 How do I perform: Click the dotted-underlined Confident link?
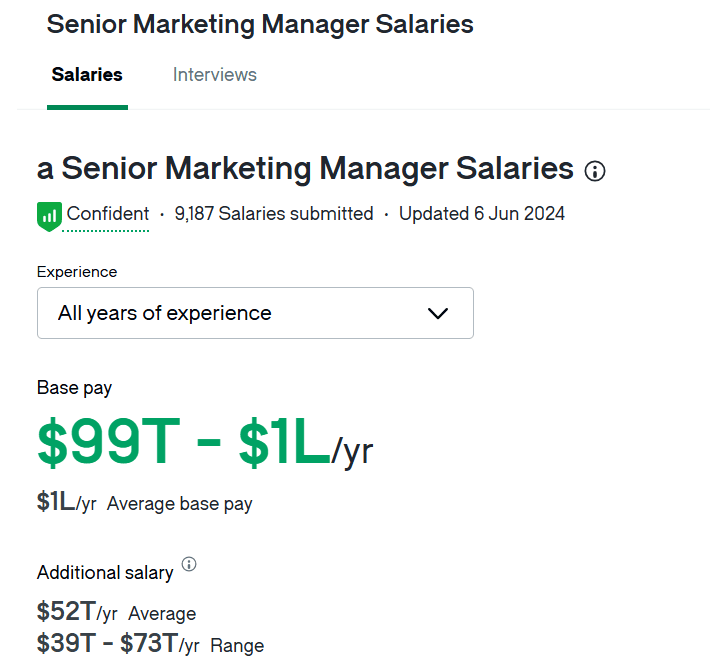tap(108, 214)
